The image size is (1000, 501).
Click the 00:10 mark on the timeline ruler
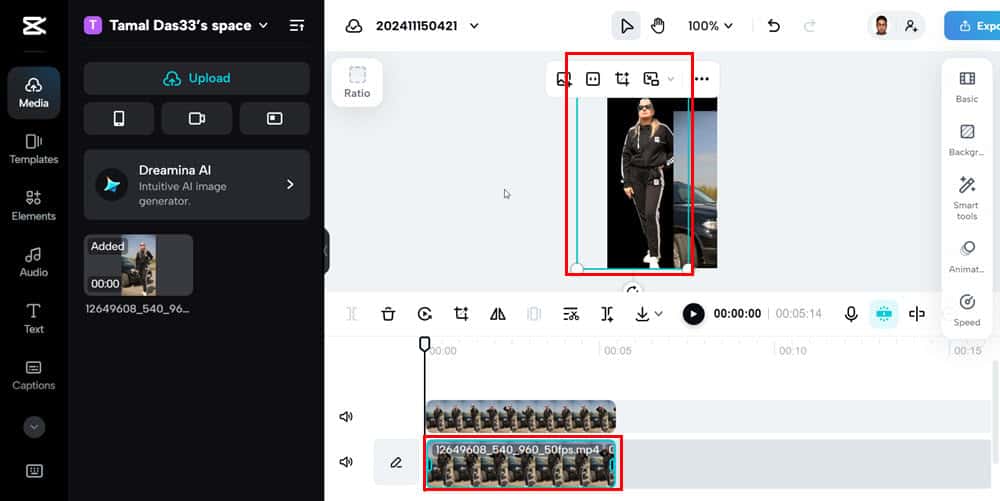click(x=792, y=351)
